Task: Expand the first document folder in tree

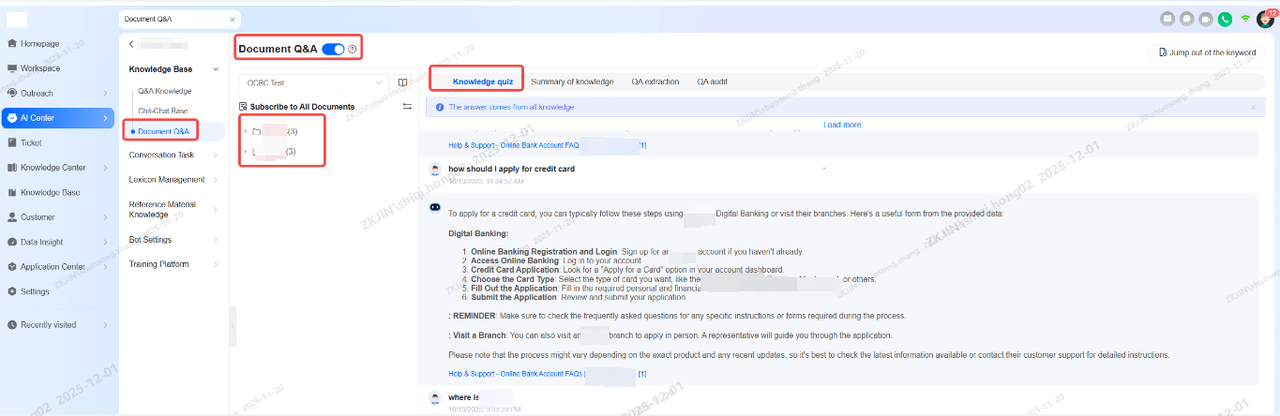Action: click(245, 131)
